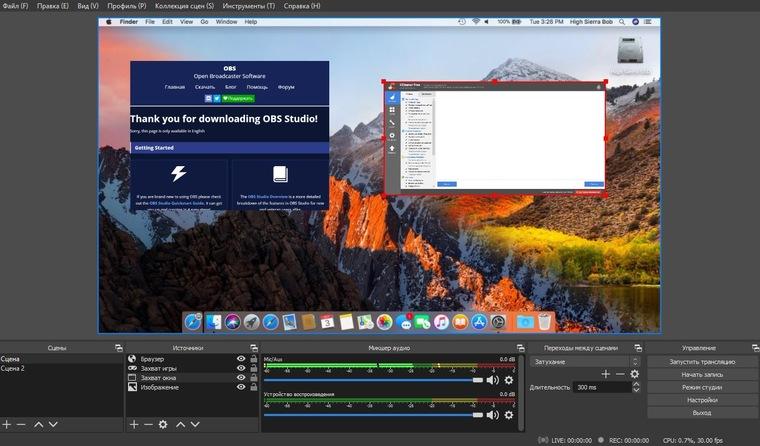
Task: Undock the Переходы между сценами panel
Action: coord(638,348)
